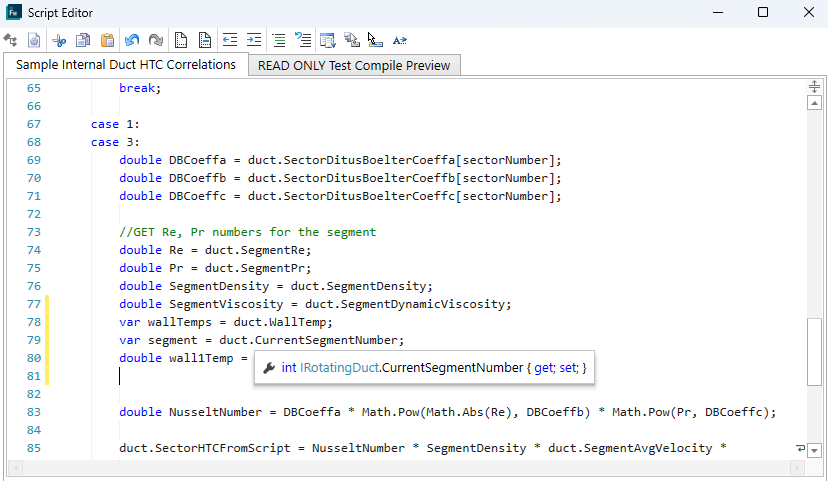Click 'wall1Temp' on line 80
Screen dimensions: 828x481
point(201,358)
